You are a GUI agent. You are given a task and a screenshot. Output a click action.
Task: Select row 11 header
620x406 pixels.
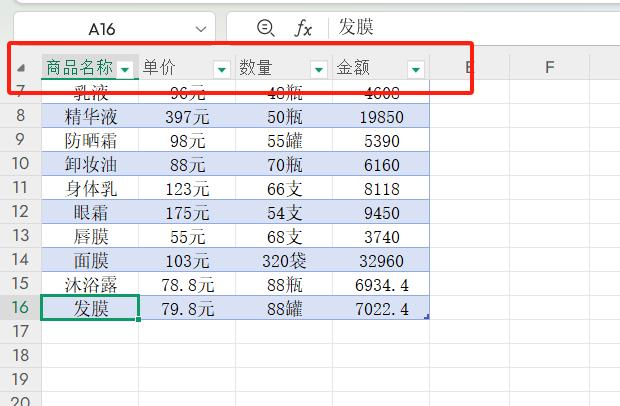tap(21, 187)
